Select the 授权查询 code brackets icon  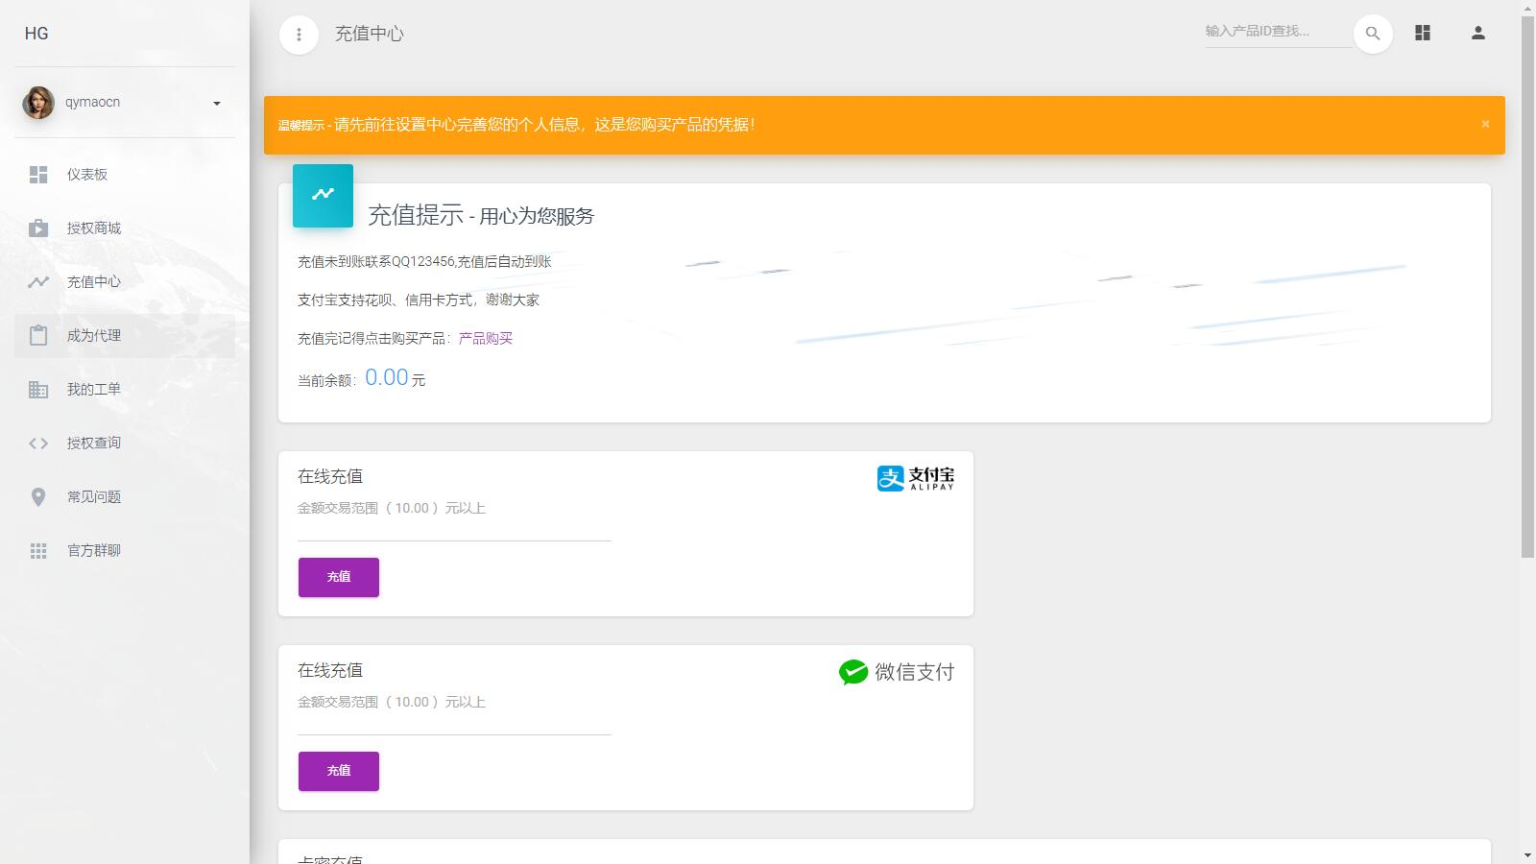(38, 443)
